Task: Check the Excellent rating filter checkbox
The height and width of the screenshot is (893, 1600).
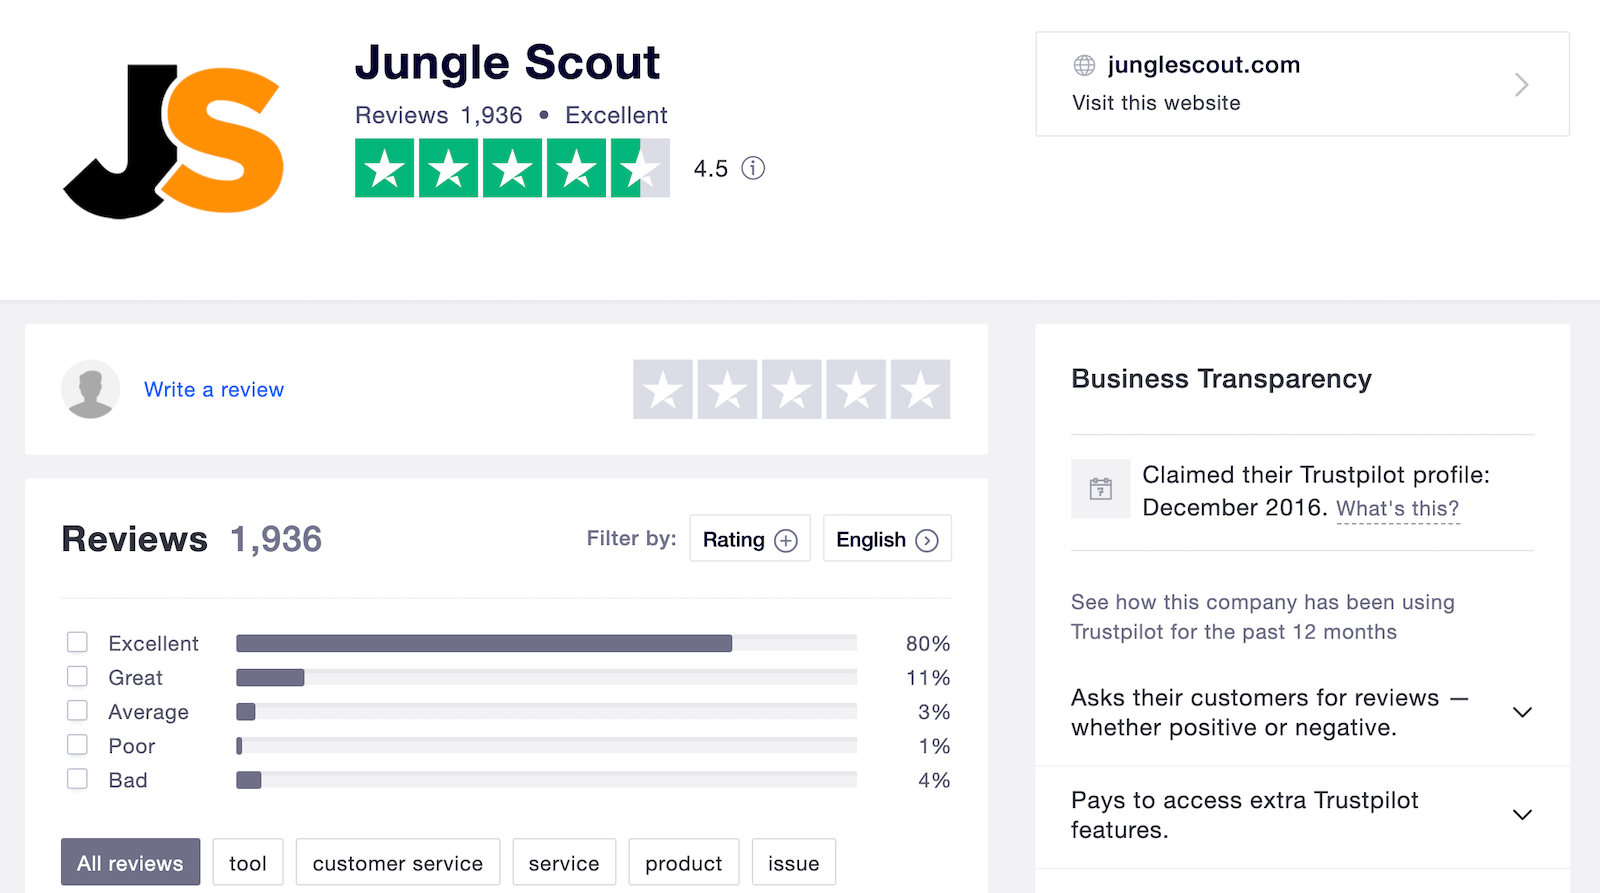Action: (77, 642)
